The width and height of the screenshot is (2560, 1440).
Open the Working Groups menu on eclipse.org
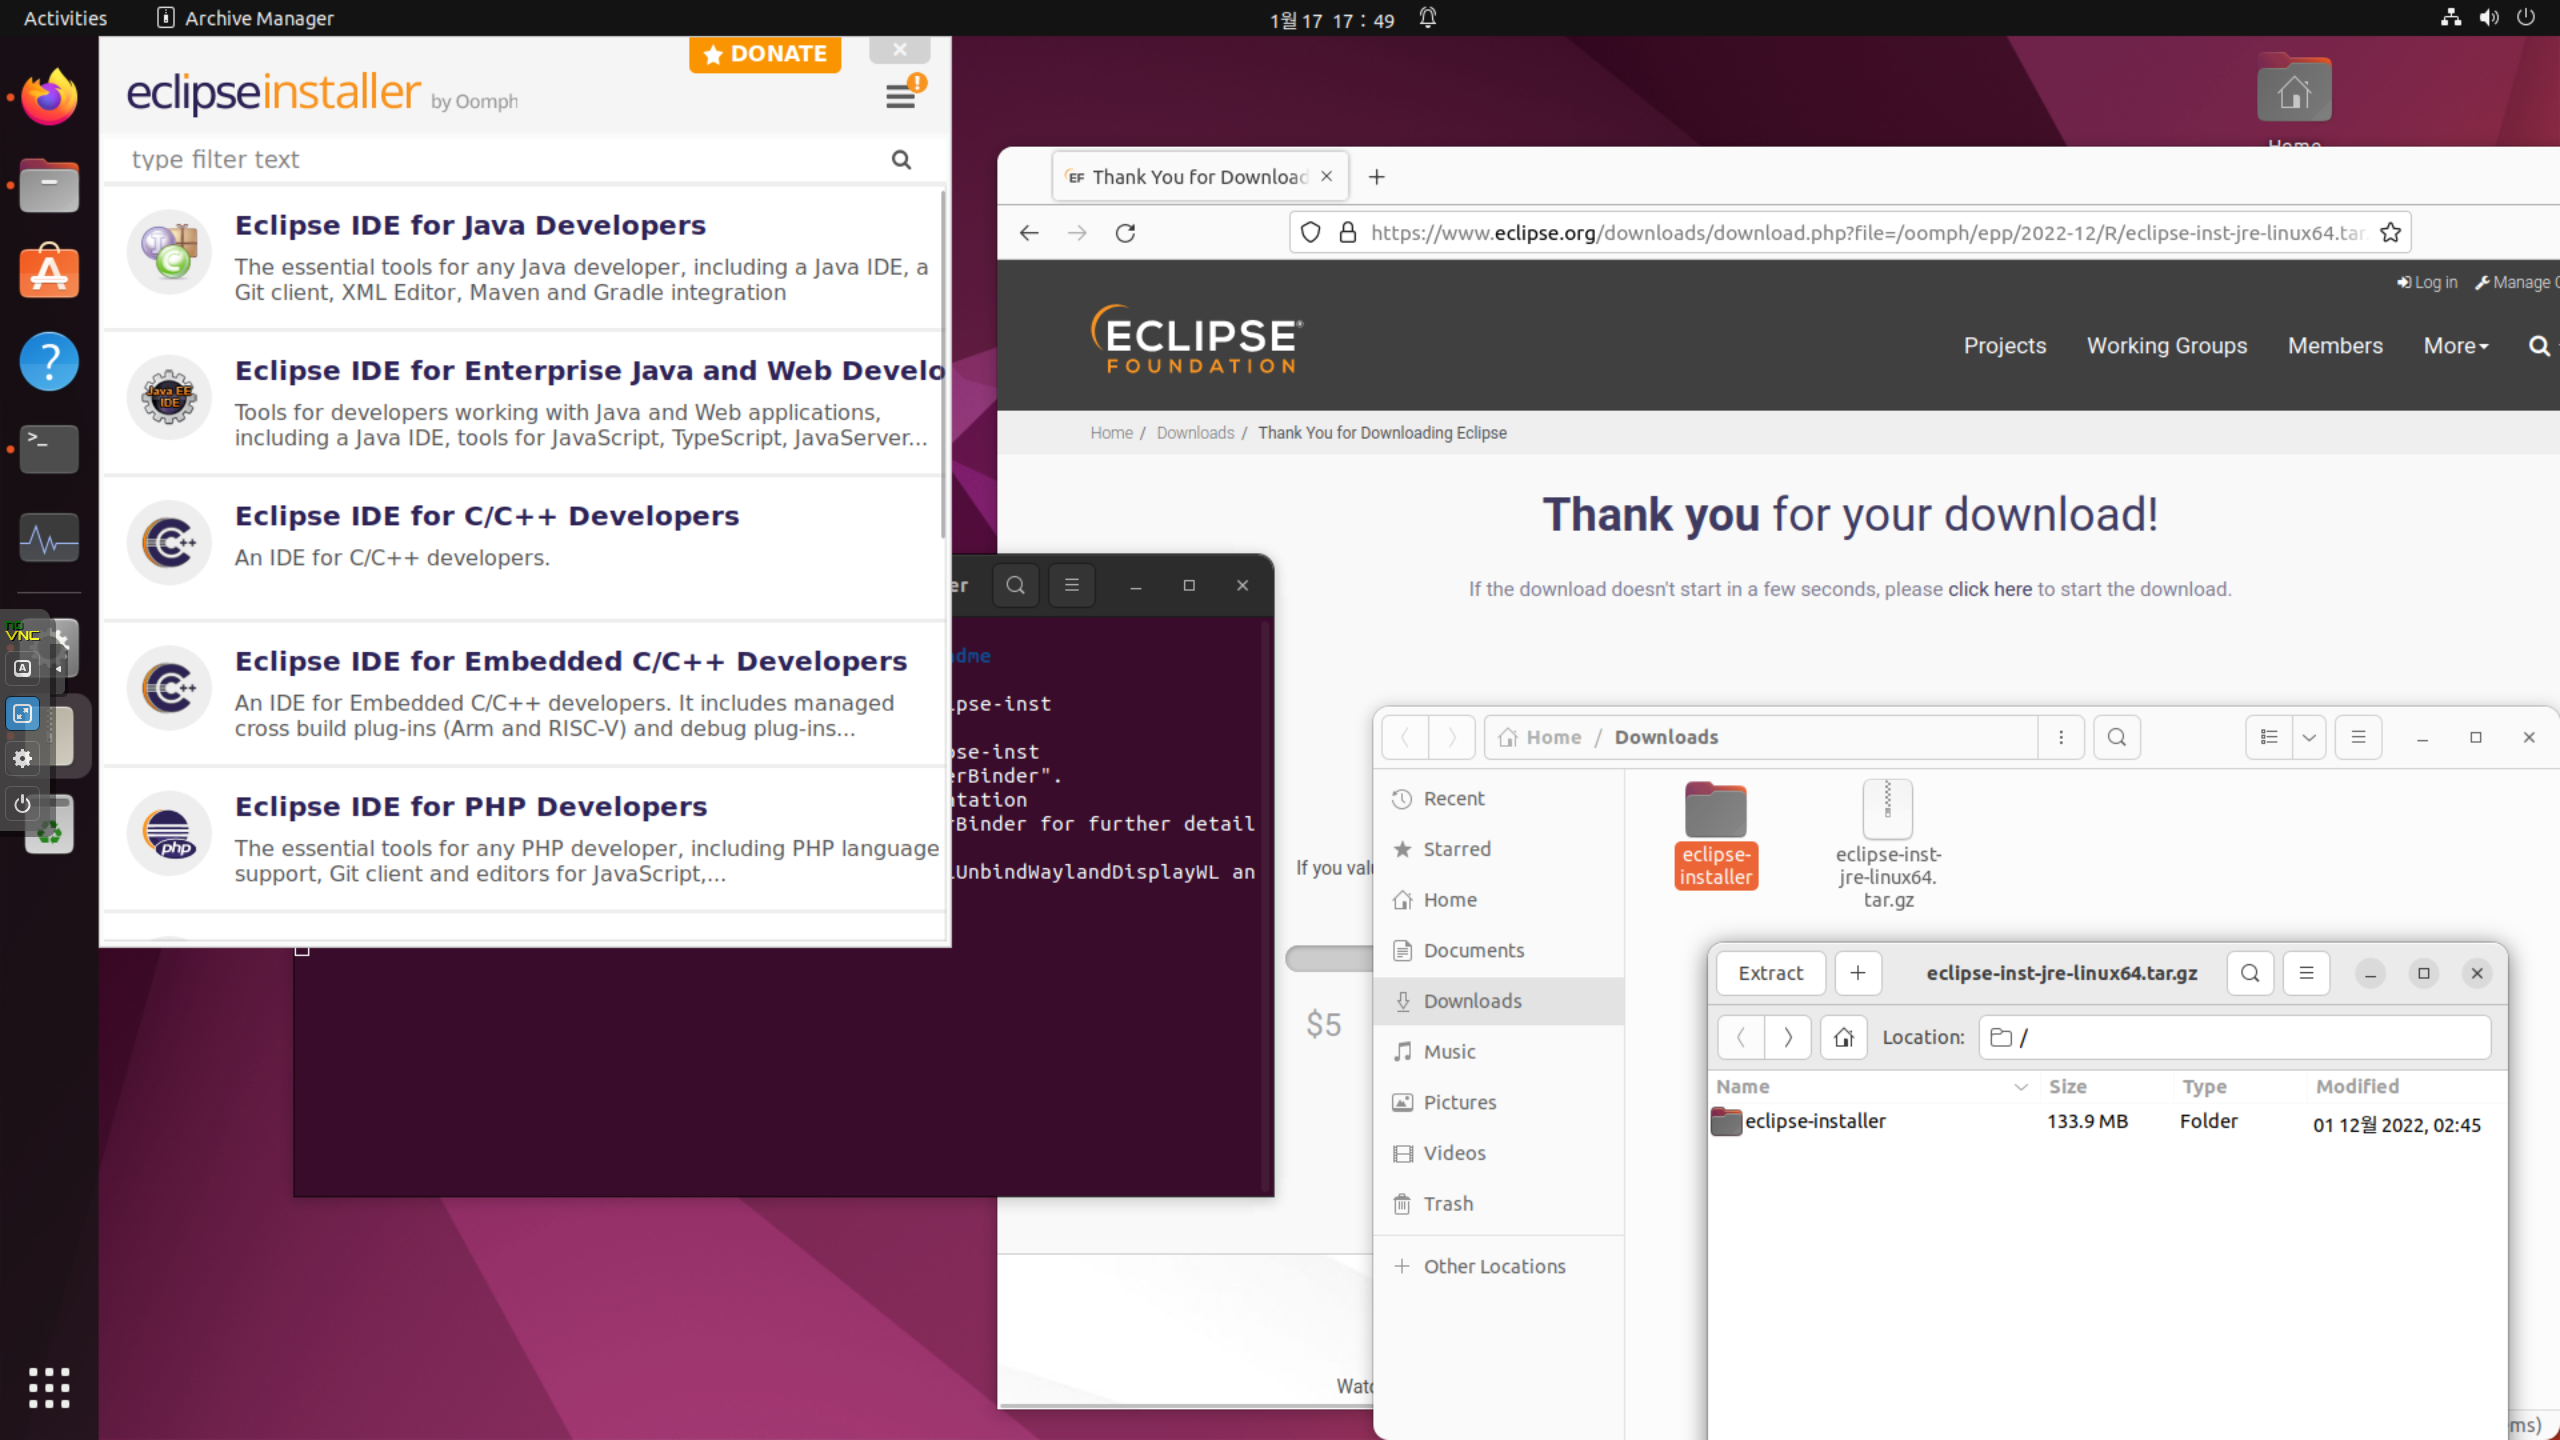click(2166, 346)
